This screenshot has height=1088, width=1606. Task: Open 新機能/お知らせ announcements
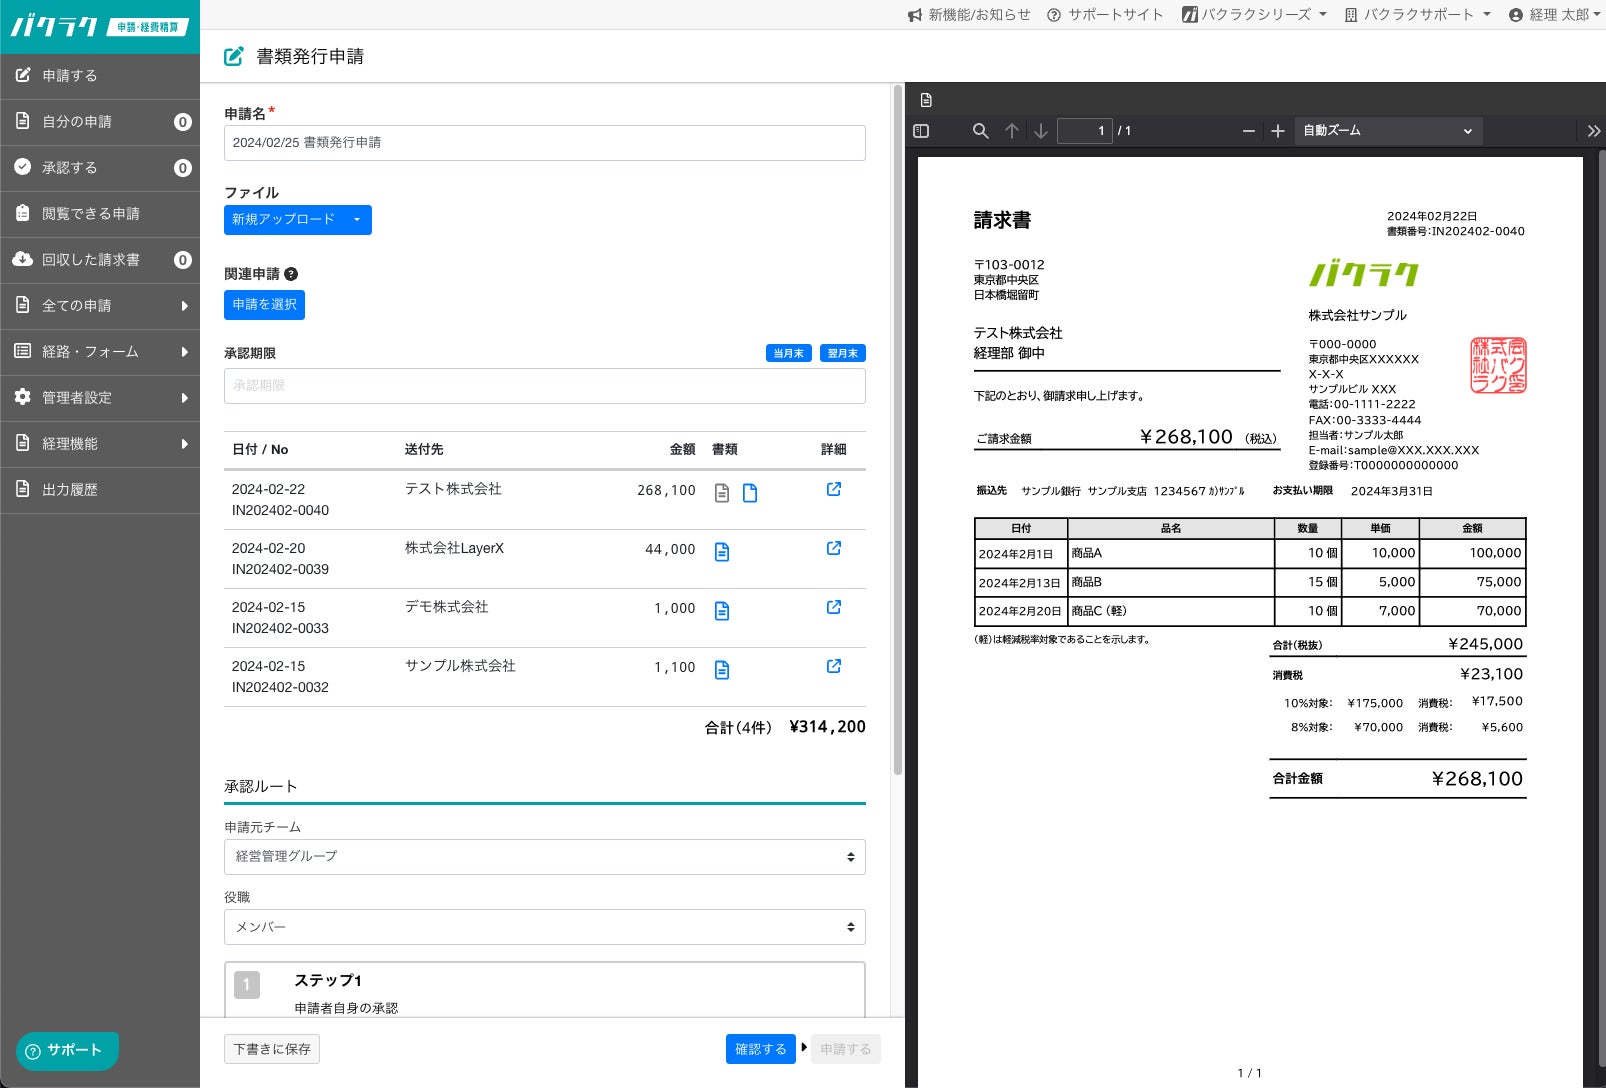[969, 15]
